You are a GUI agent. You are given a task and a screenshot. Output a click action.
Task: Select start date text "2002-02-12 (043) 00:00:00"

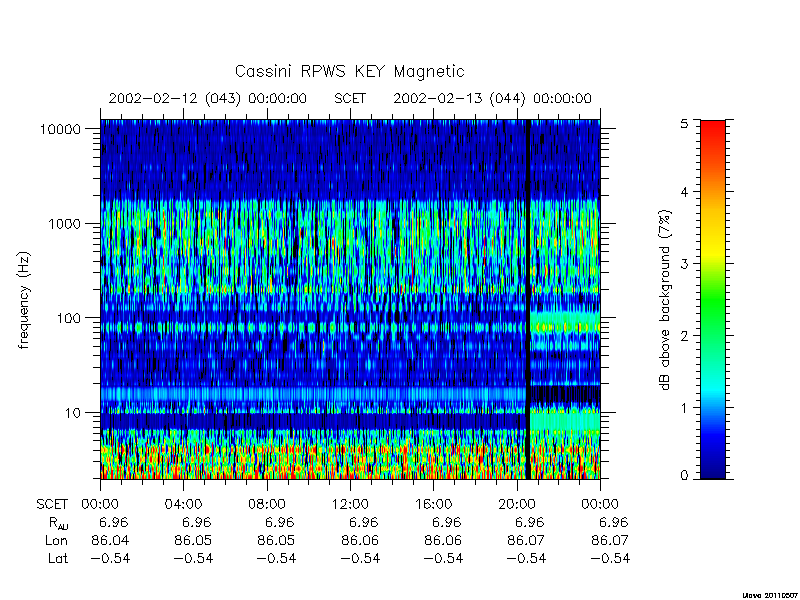[x=208, y=98]
